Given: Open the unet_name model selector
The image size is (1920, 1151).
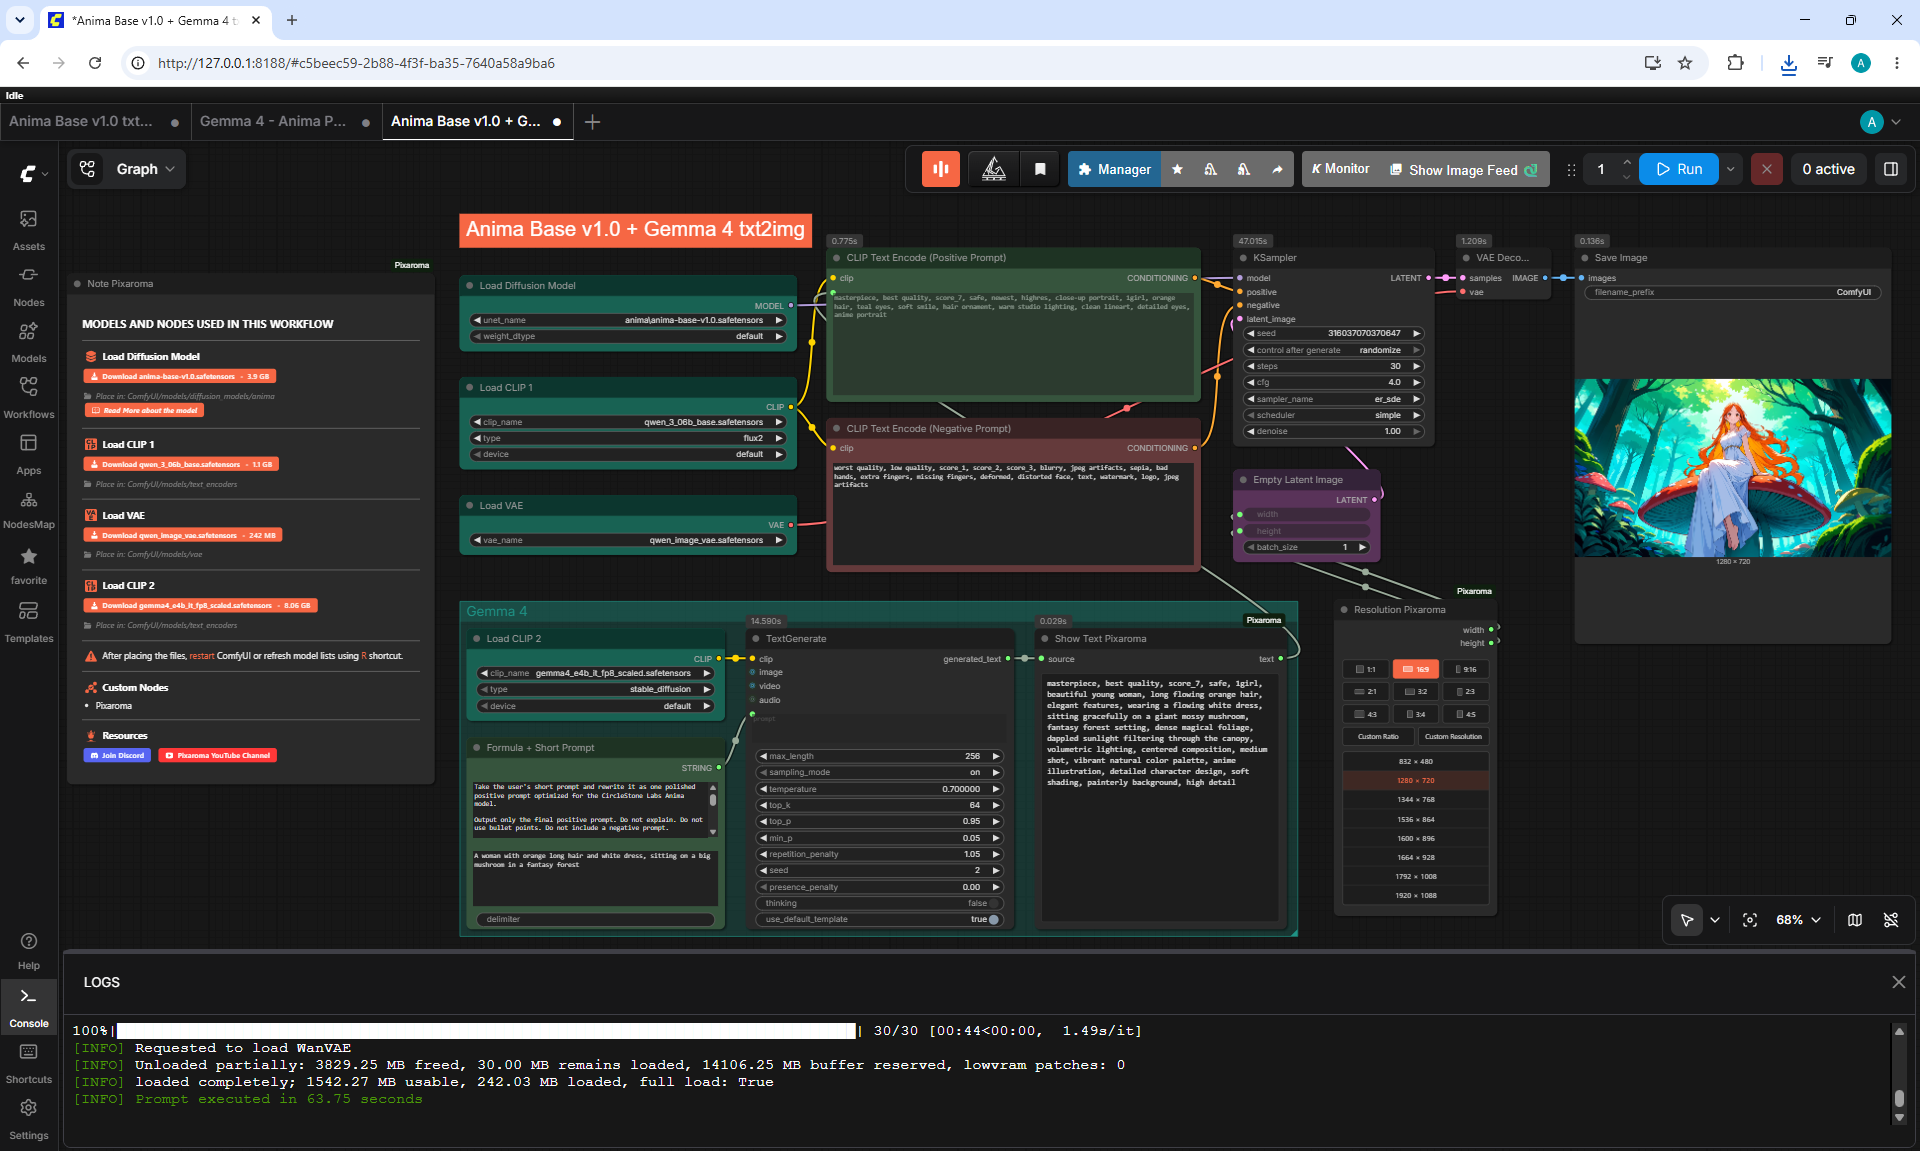Looking at the screenshot, I should 628,320.
